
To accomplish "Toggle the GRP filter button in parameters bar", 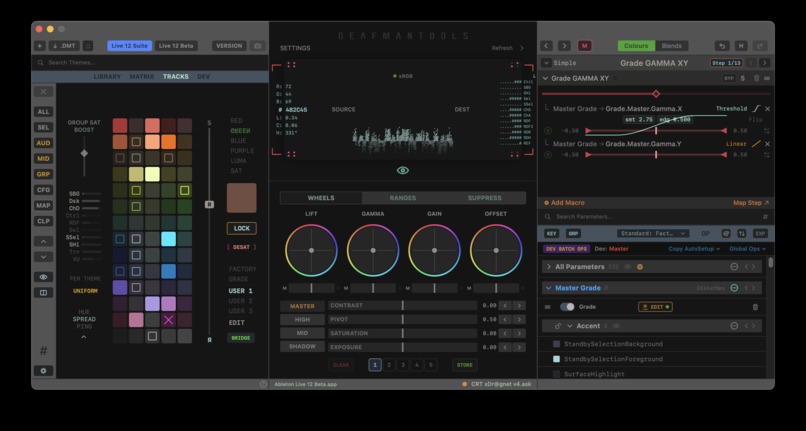I will [573, 234].
